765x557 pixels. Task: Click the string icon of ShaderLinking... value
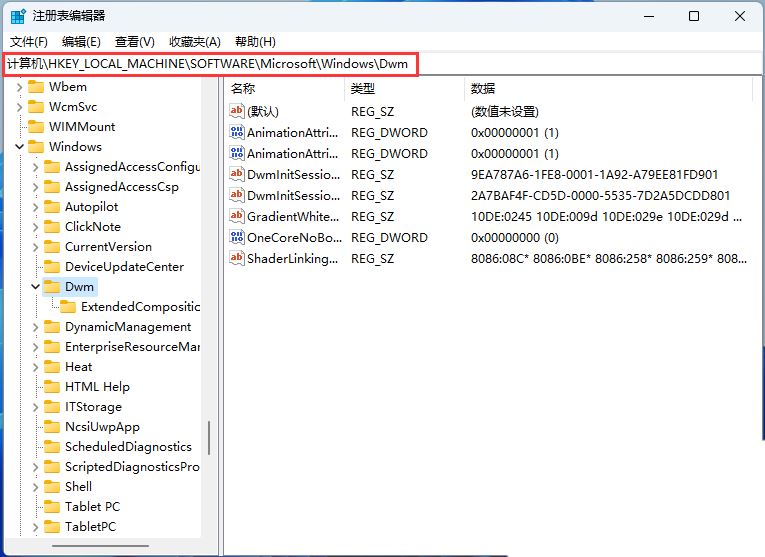coord(237,258)
